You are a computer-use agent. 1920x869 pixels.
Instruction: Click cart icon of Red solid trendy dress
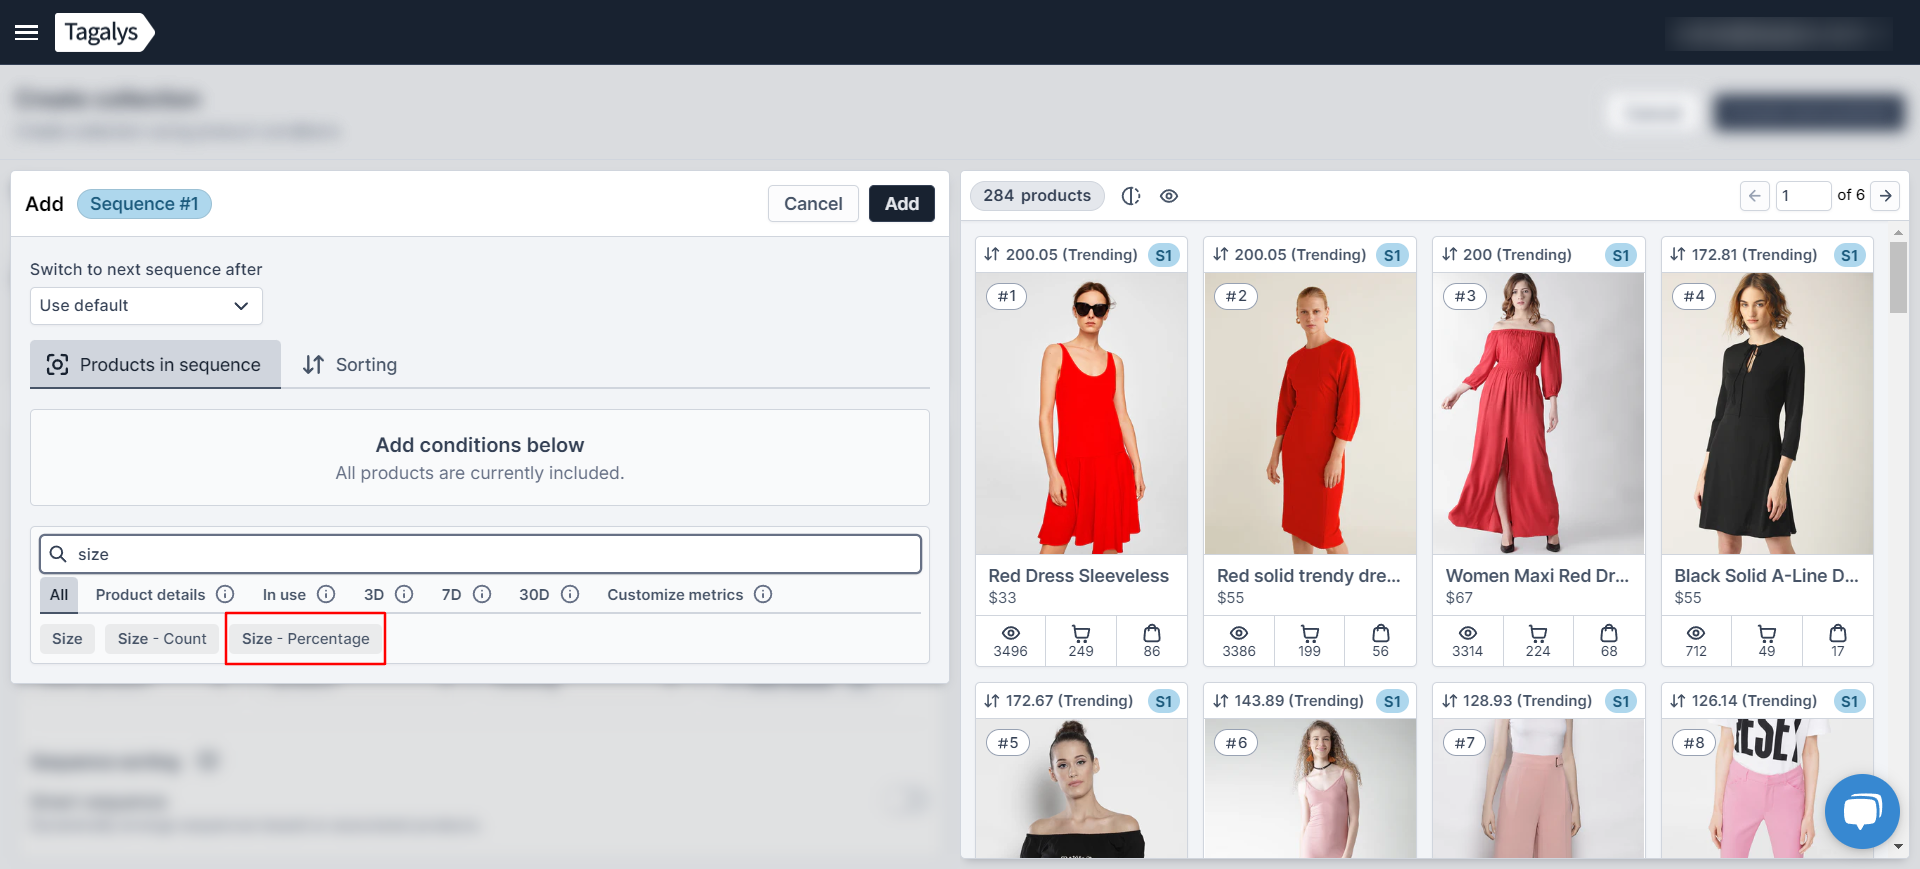point(1310,633)
